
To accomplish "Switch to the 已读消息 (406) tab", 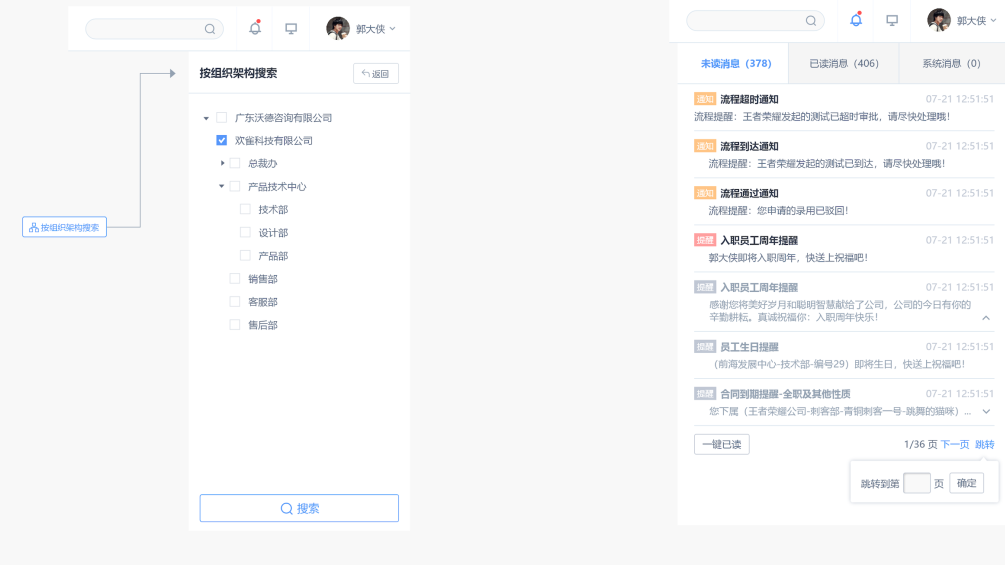I will tap(844, 64).
